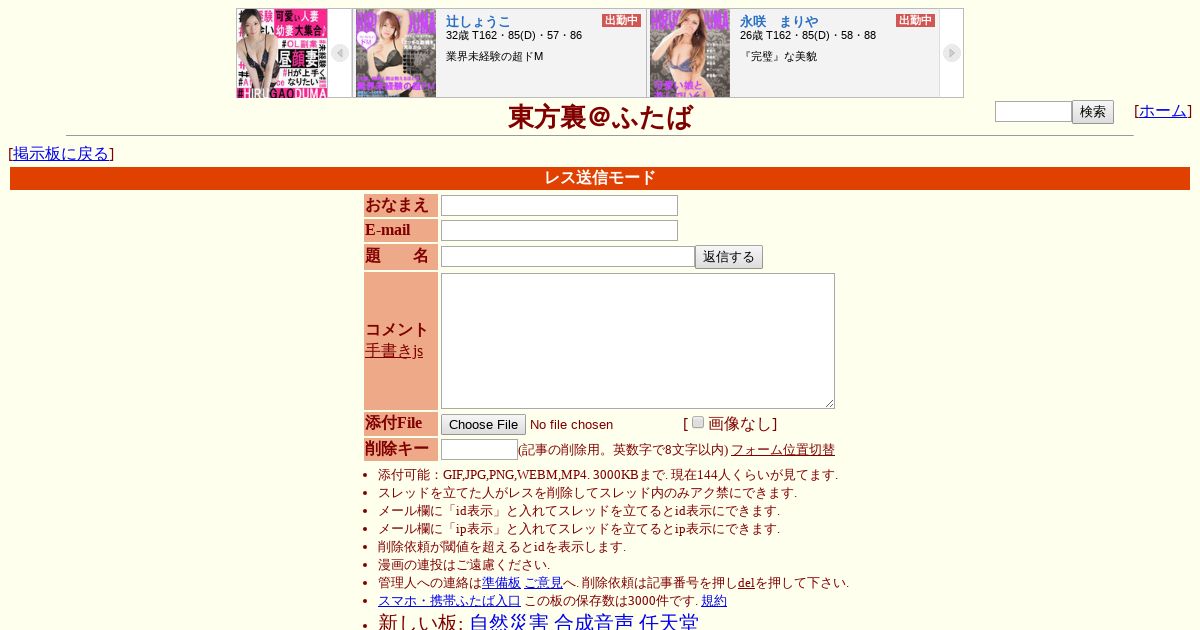Click the 辻しょうこ name link

tap(478, 21)
